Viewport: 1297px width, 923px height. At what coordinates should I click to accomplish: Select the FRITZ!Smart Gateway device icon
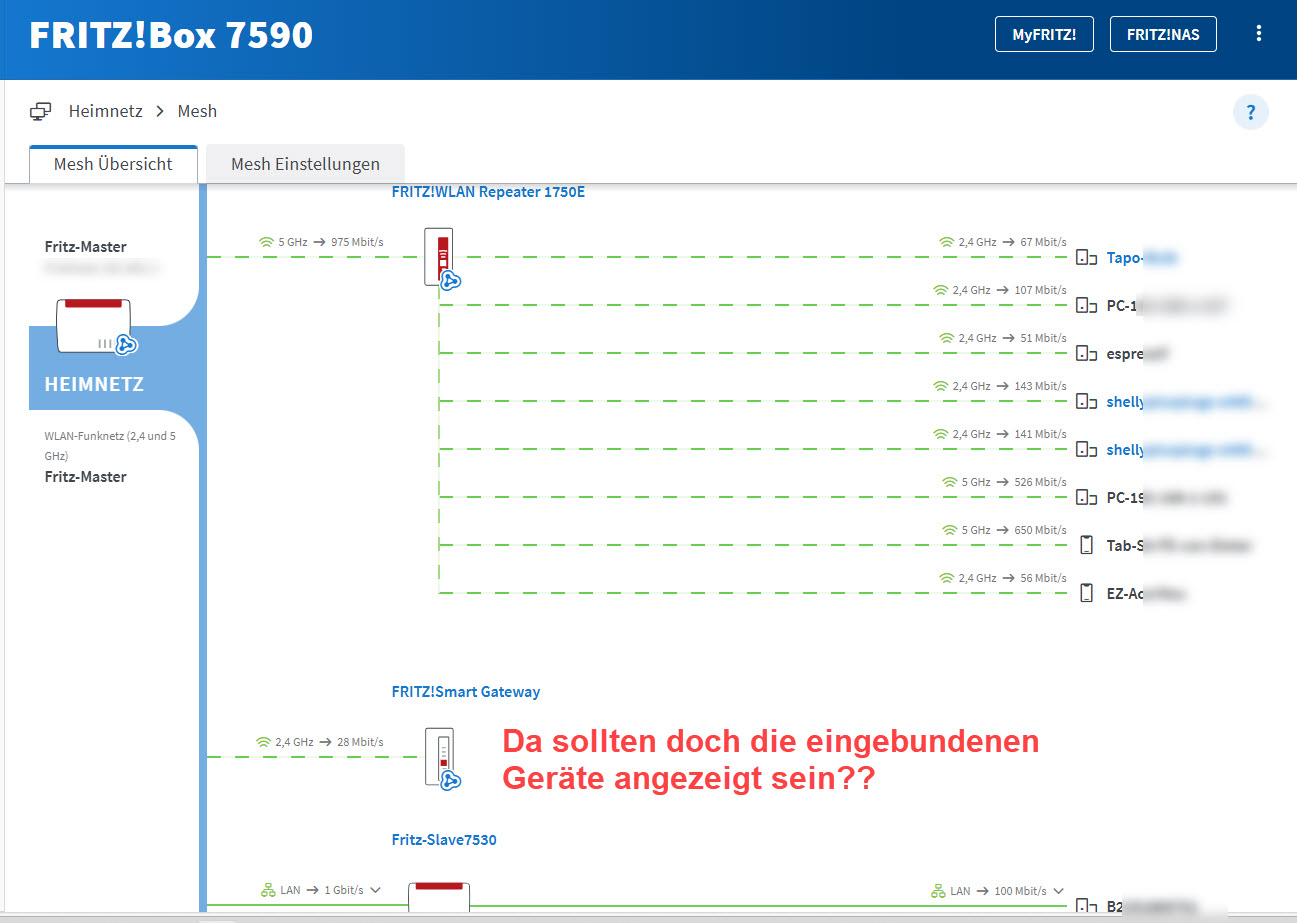(441, 758)
